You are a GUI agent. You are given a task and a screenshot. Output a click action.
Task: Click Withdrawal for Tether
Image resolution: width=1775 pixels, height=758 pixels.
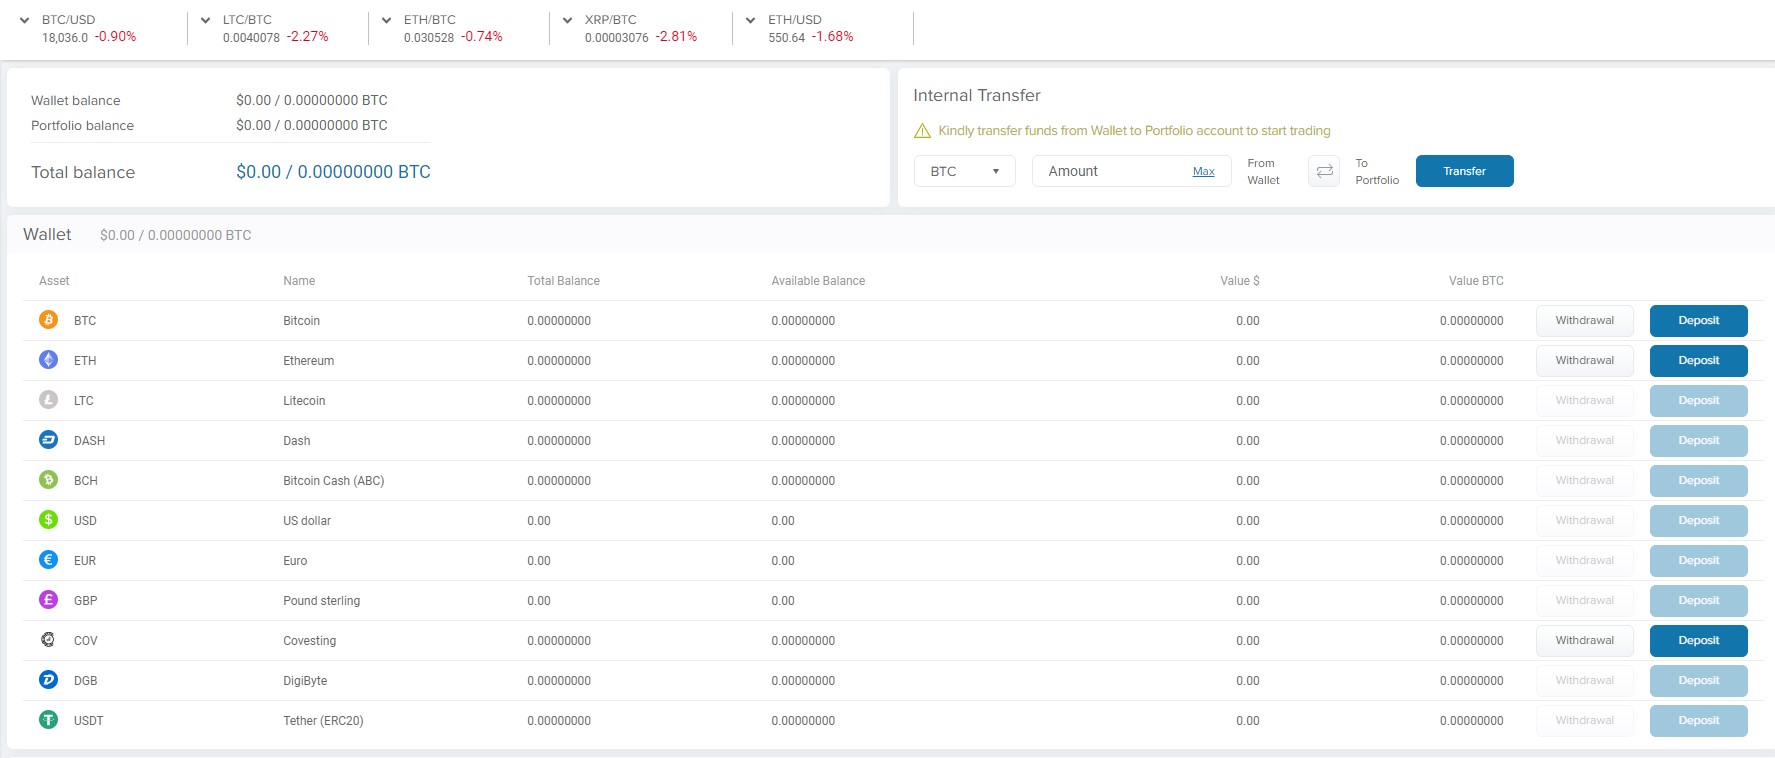coord(1585,720)
